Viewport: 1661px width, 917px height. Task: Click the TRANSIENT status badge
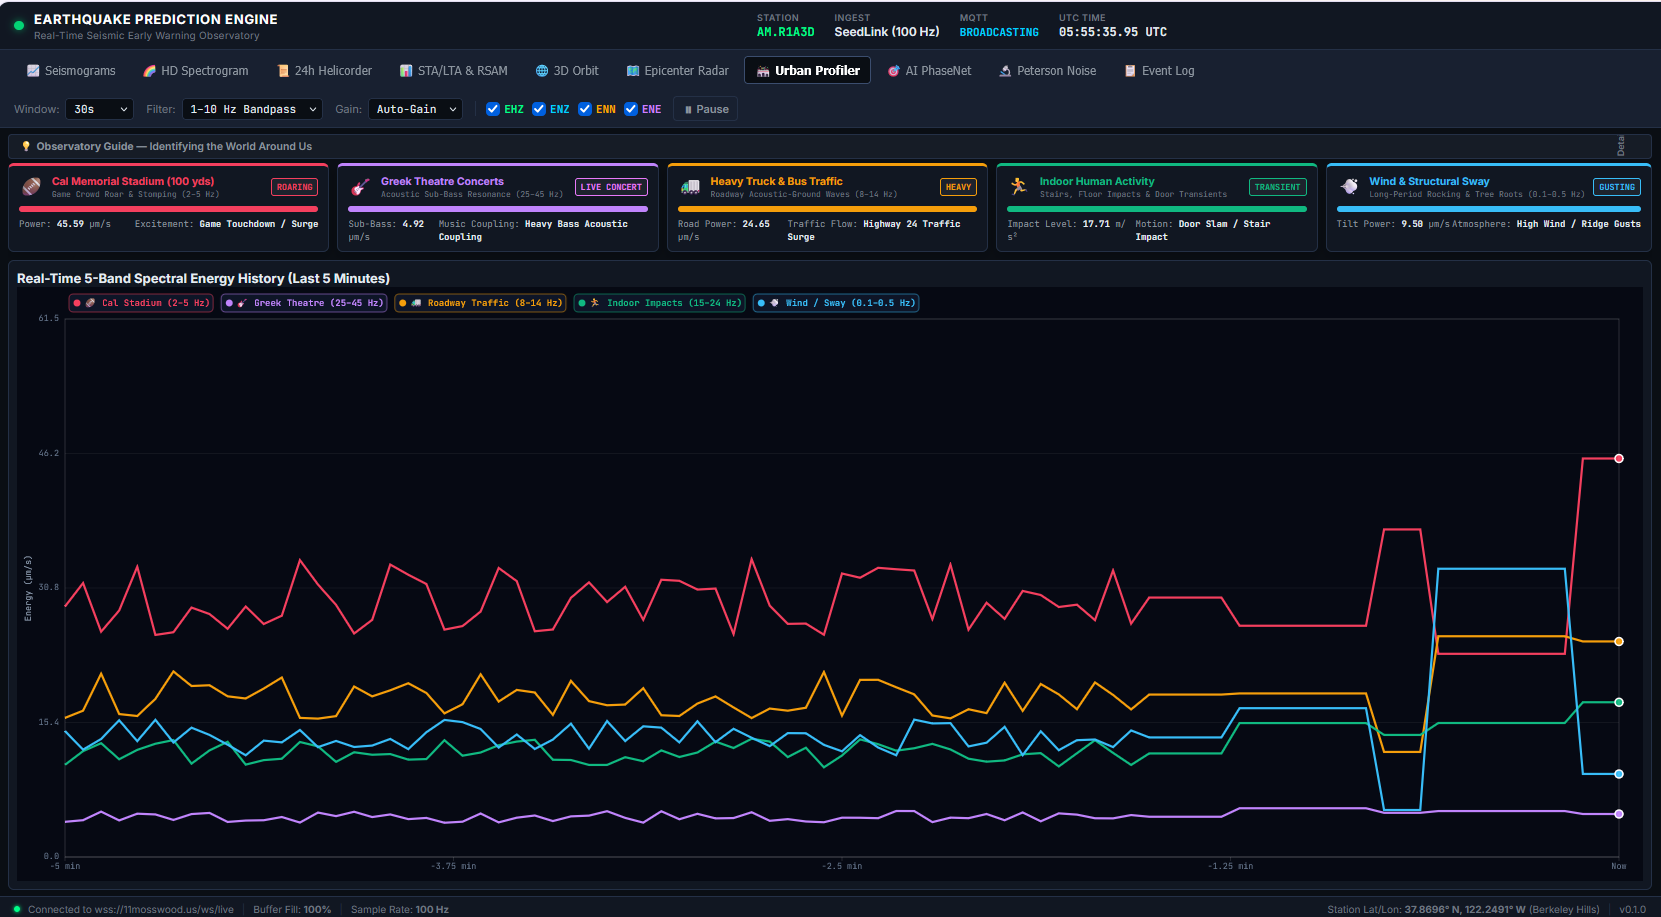tap(1278, 187)
